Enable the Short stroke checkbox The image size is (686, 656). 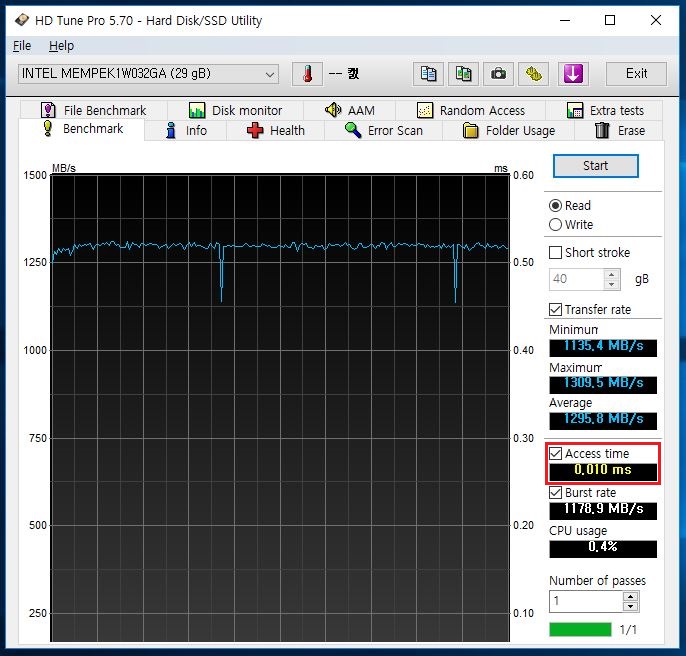[555, 253]
